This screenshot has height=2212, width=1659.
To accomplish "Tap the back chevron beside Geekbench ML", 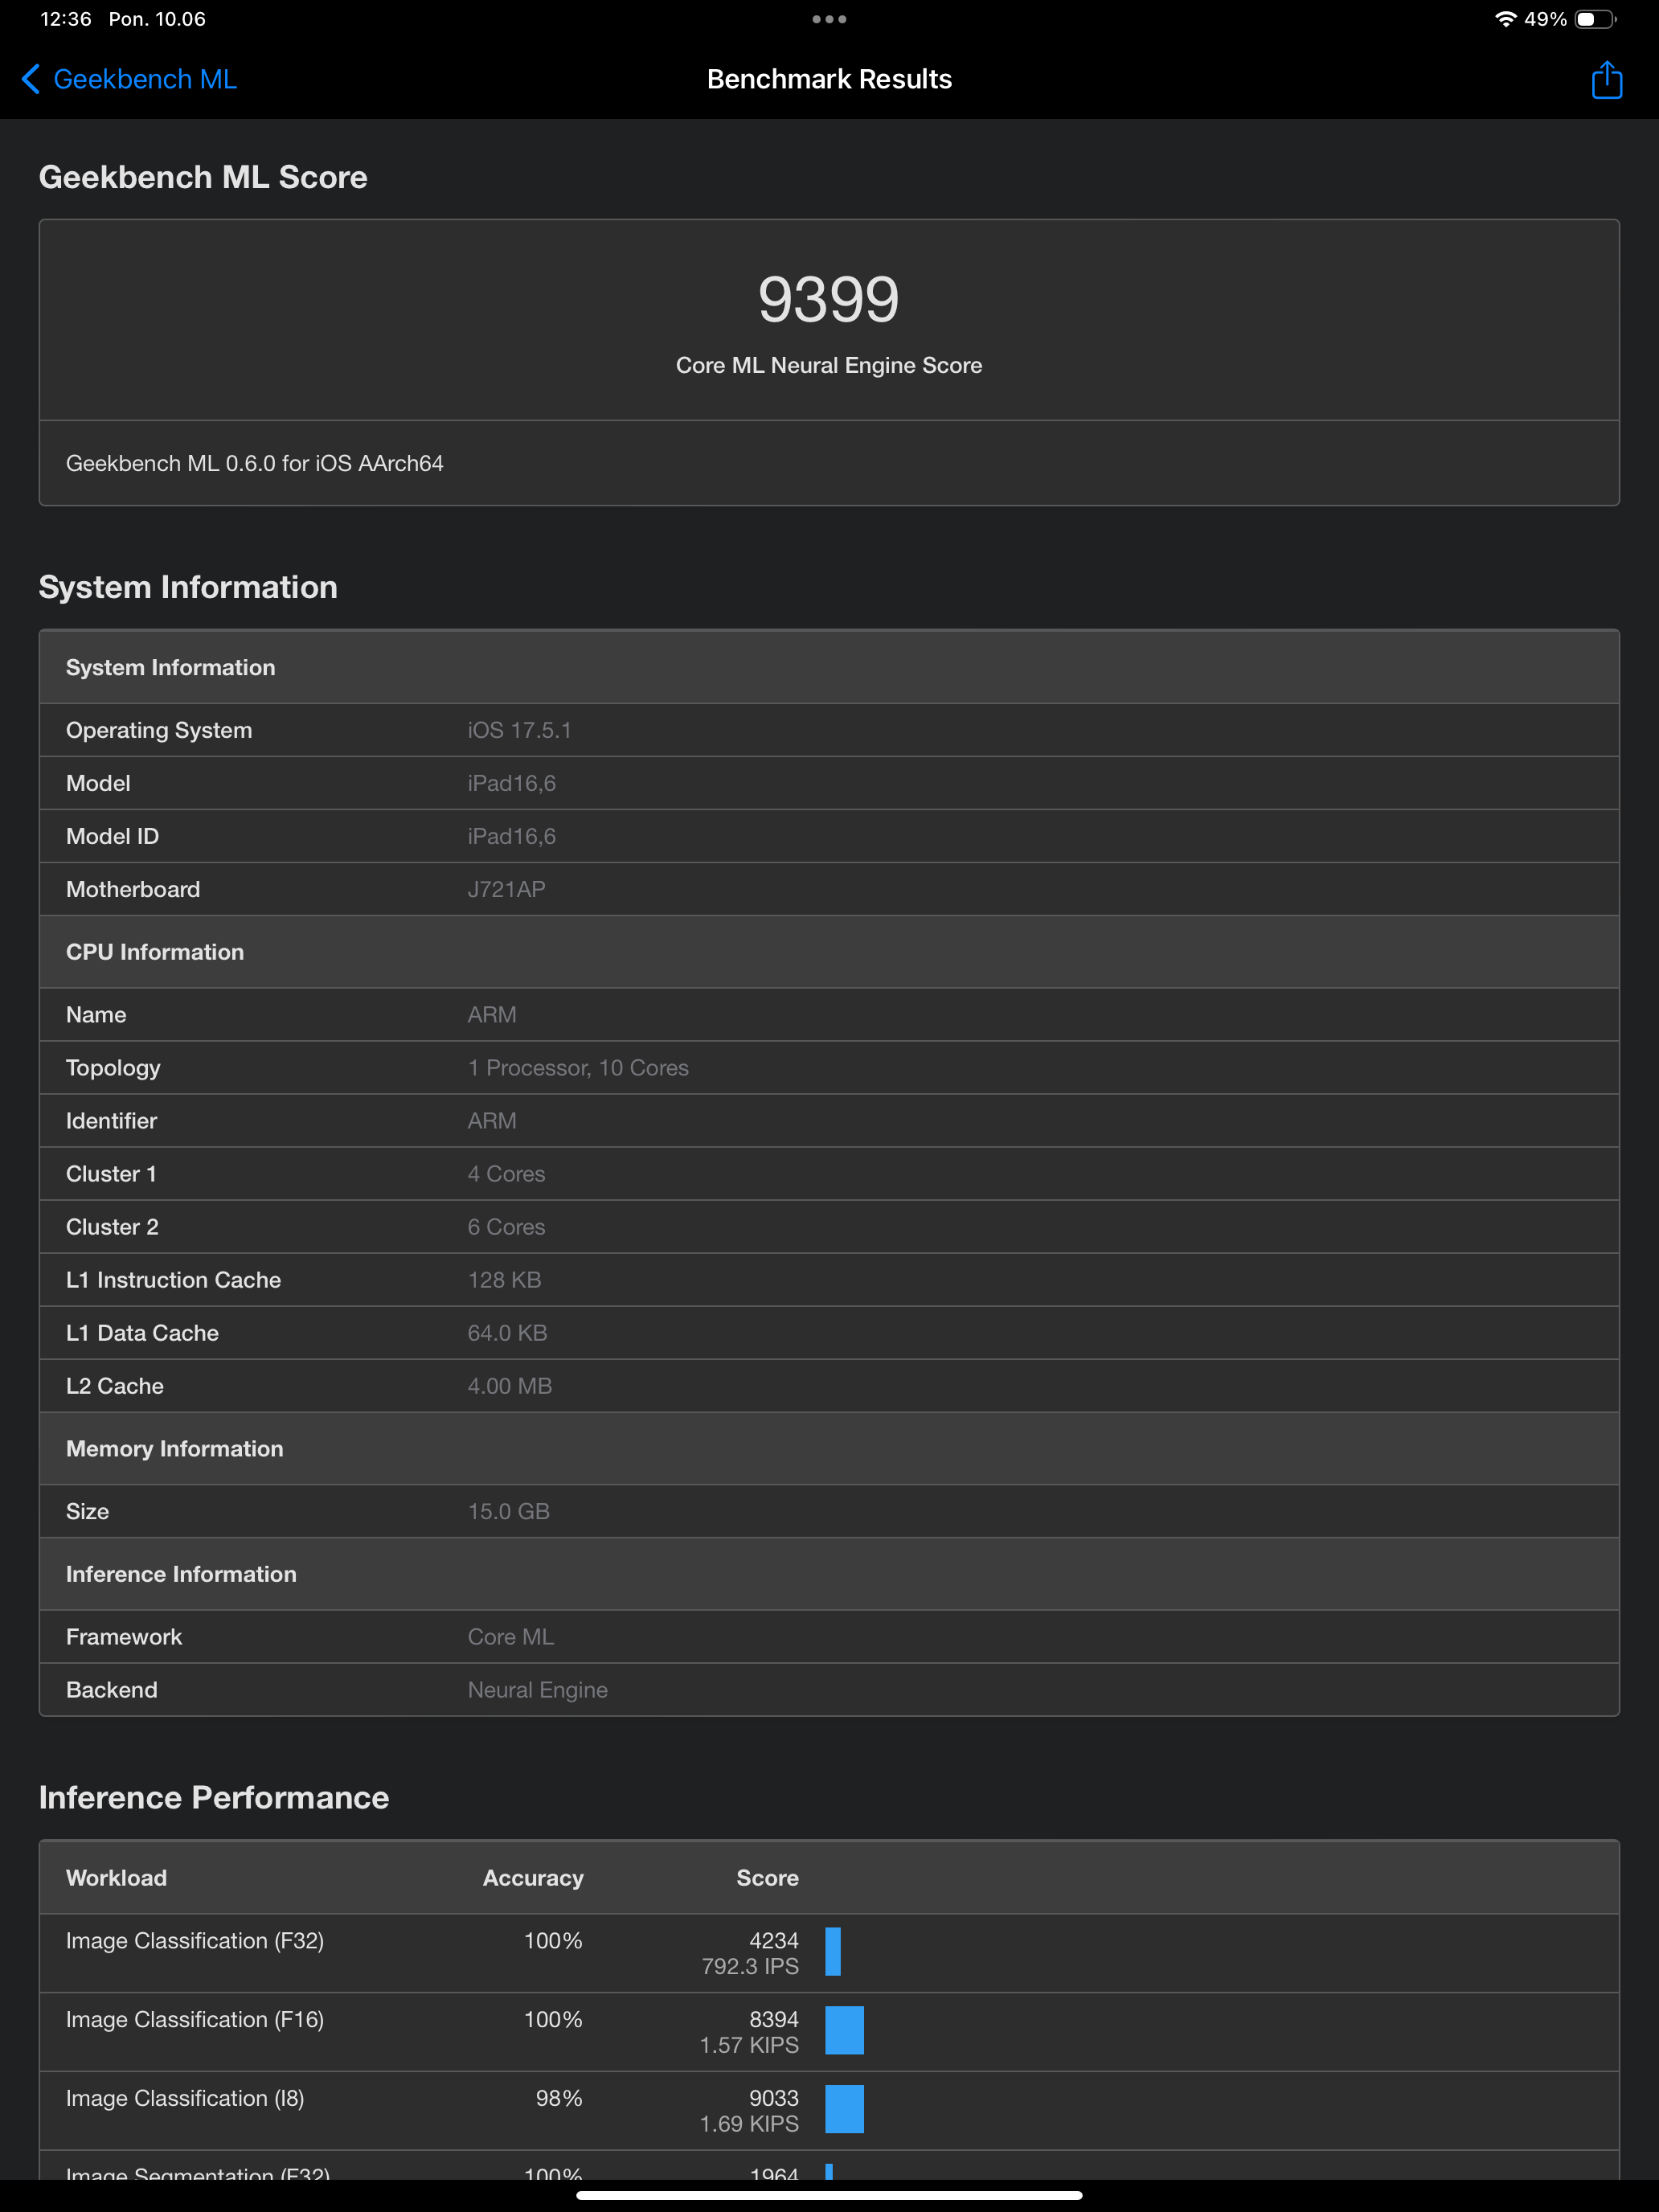I will (31, 80).
